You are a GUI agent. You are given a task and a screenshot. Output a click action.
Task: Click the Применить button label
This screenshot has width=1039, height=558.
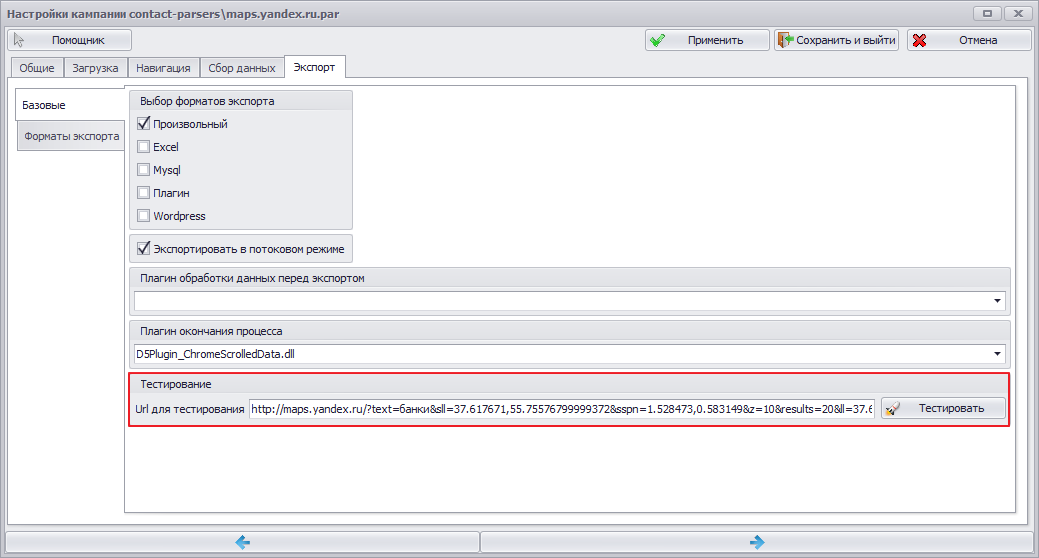716,40
